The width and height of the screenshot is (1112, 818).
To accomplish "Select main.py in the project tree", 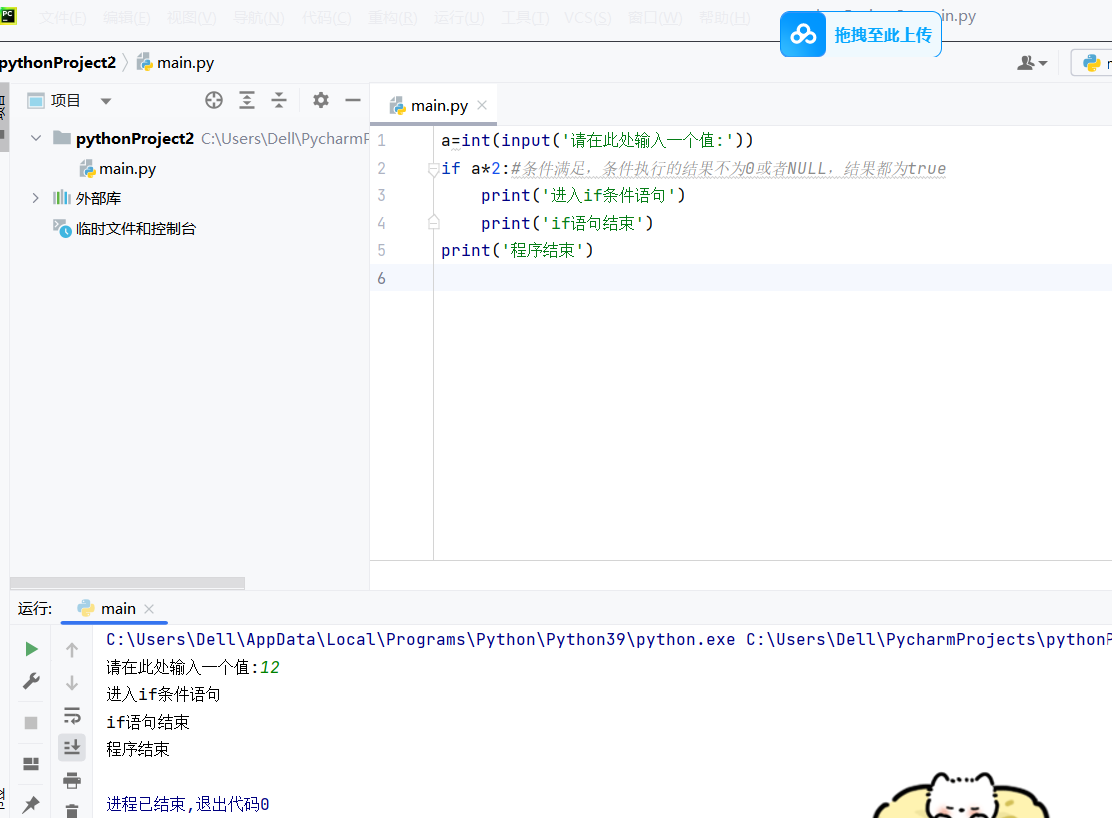I will [x=127, y=169].
